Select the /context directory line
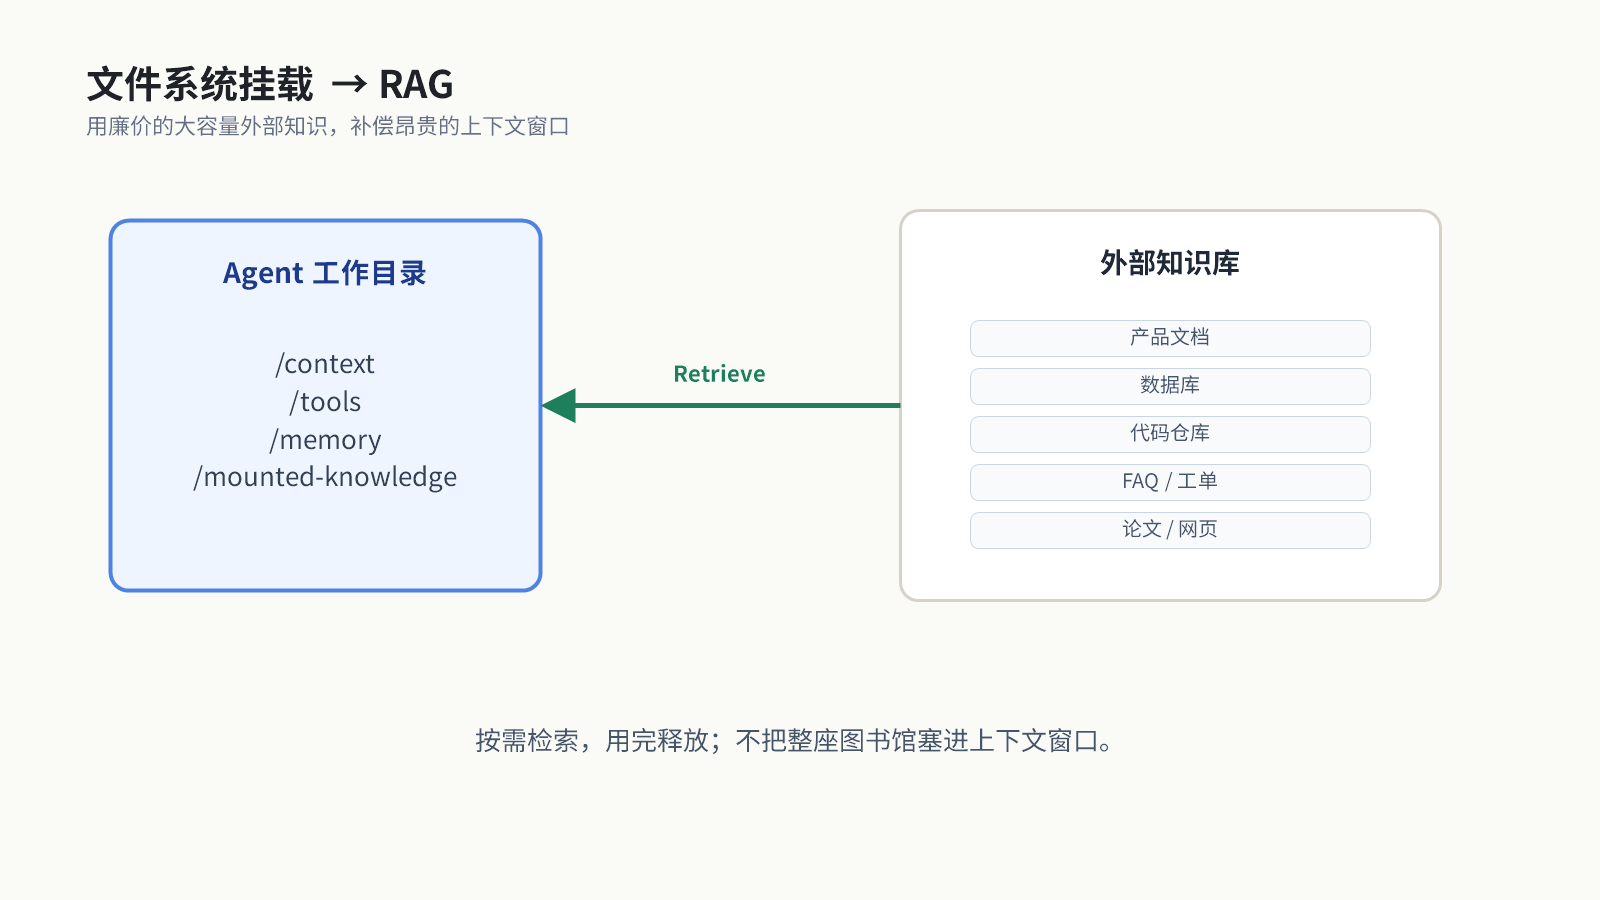The width and height of the screenshot is (1600, 900). 325,364
